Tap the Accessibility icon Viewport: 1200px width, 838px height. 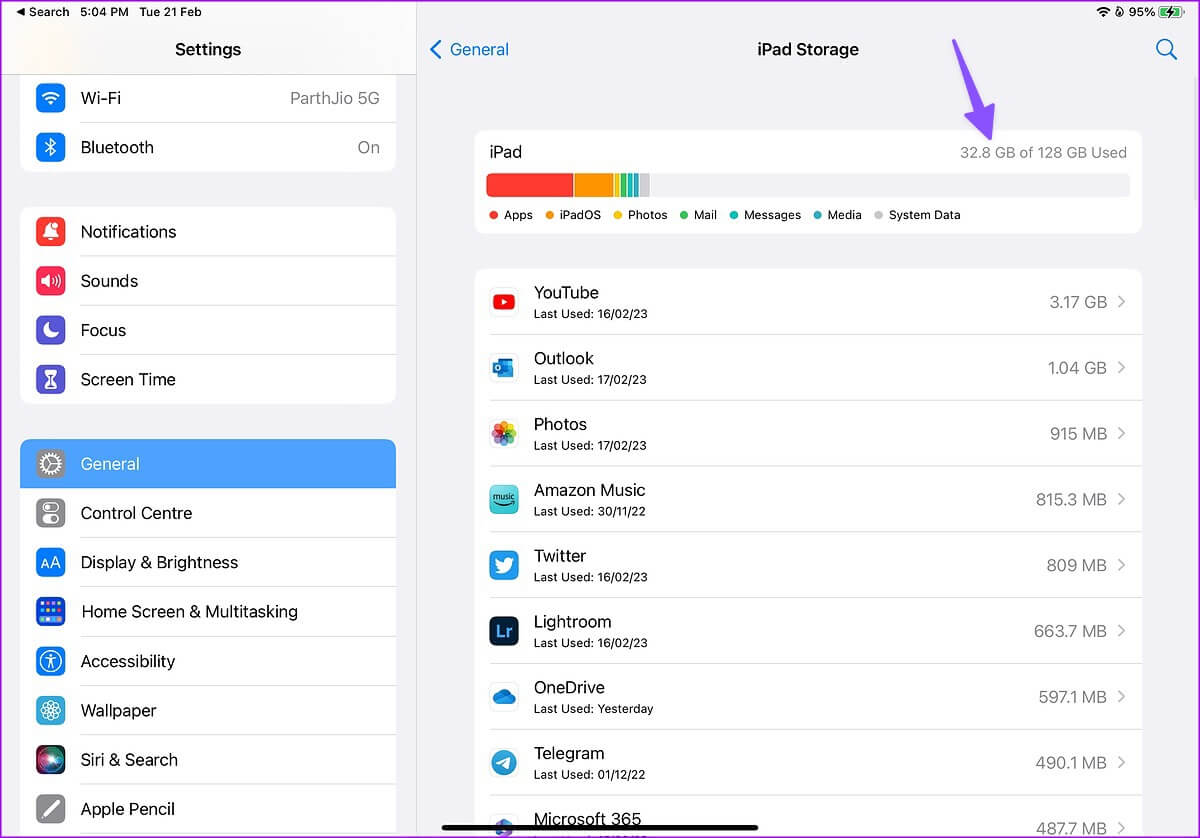(51, 661)
